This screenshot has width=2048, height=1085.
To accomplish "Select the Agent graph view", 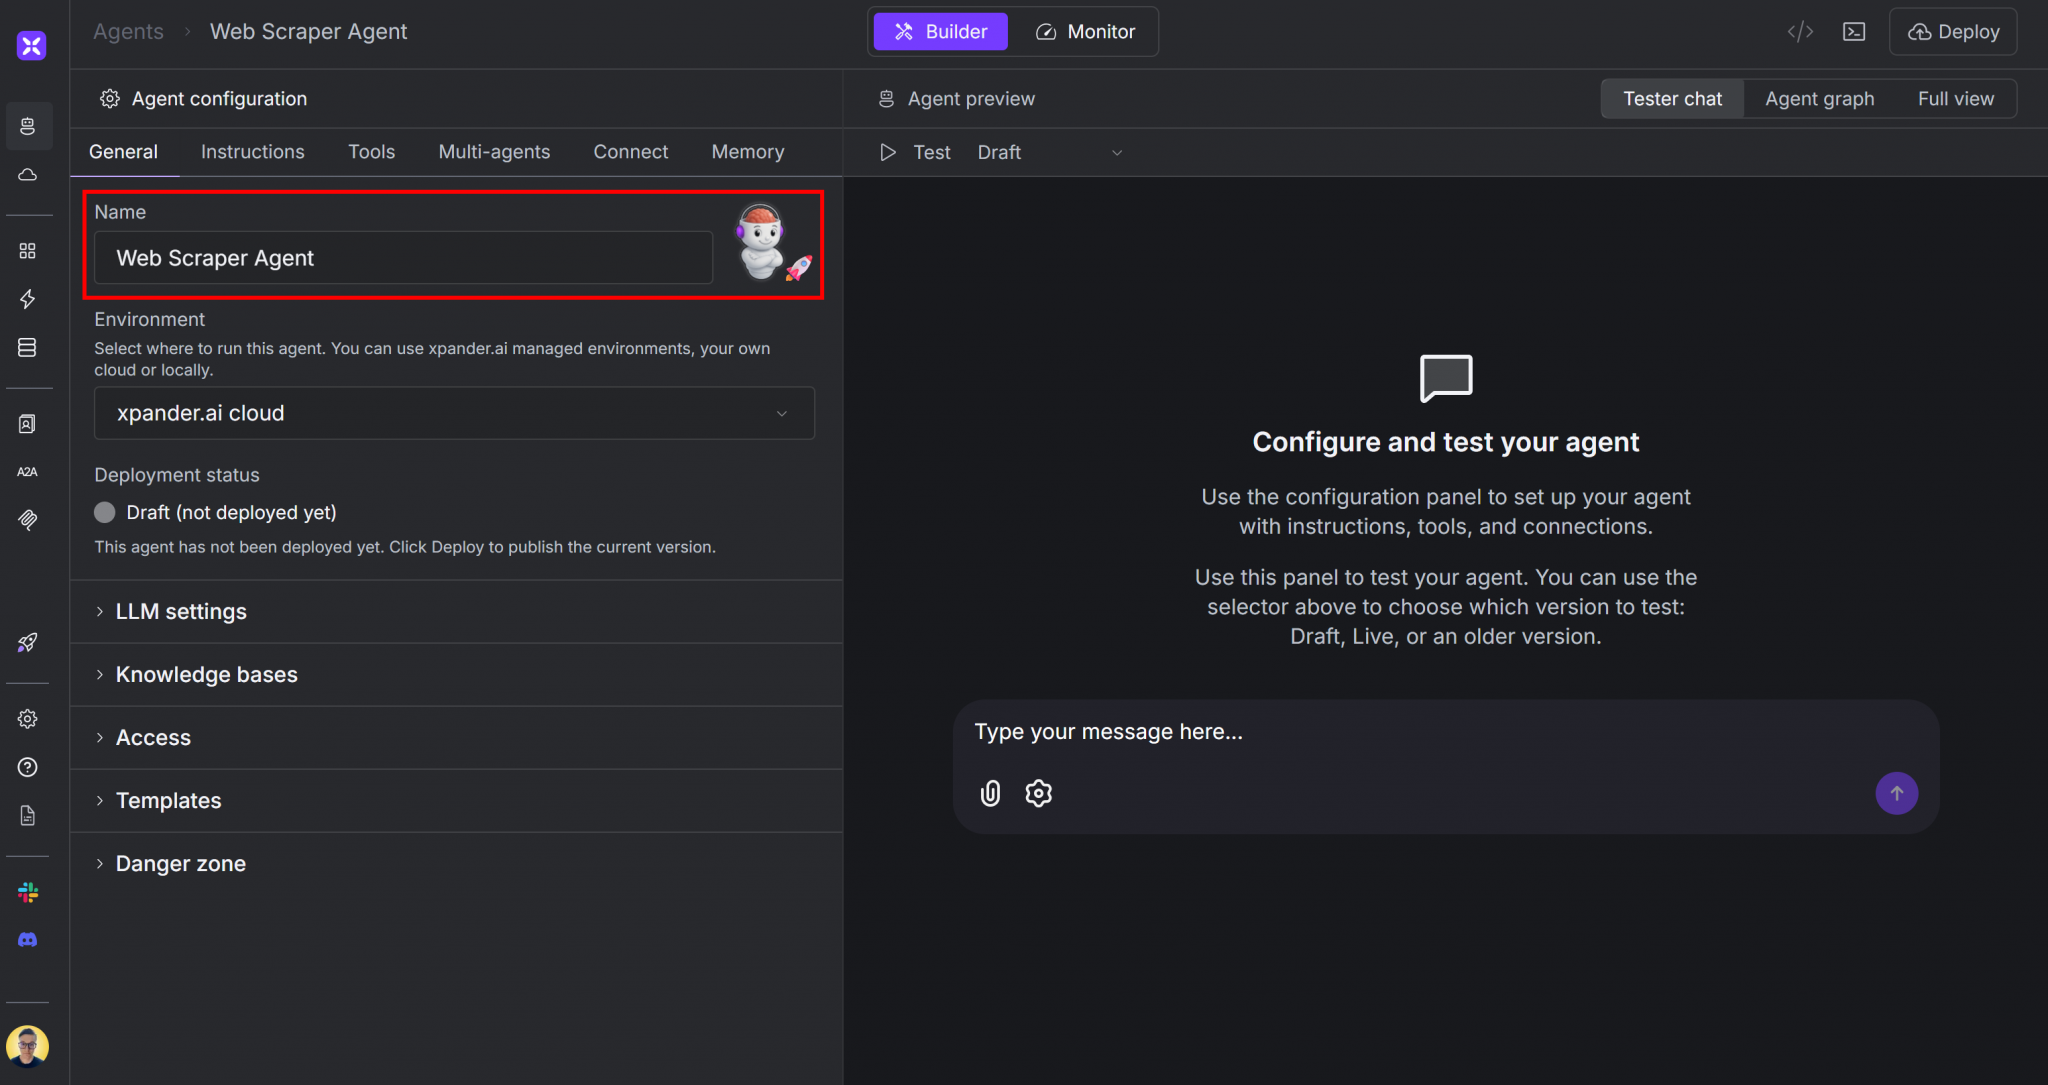I will click(x=1819, y=99).
